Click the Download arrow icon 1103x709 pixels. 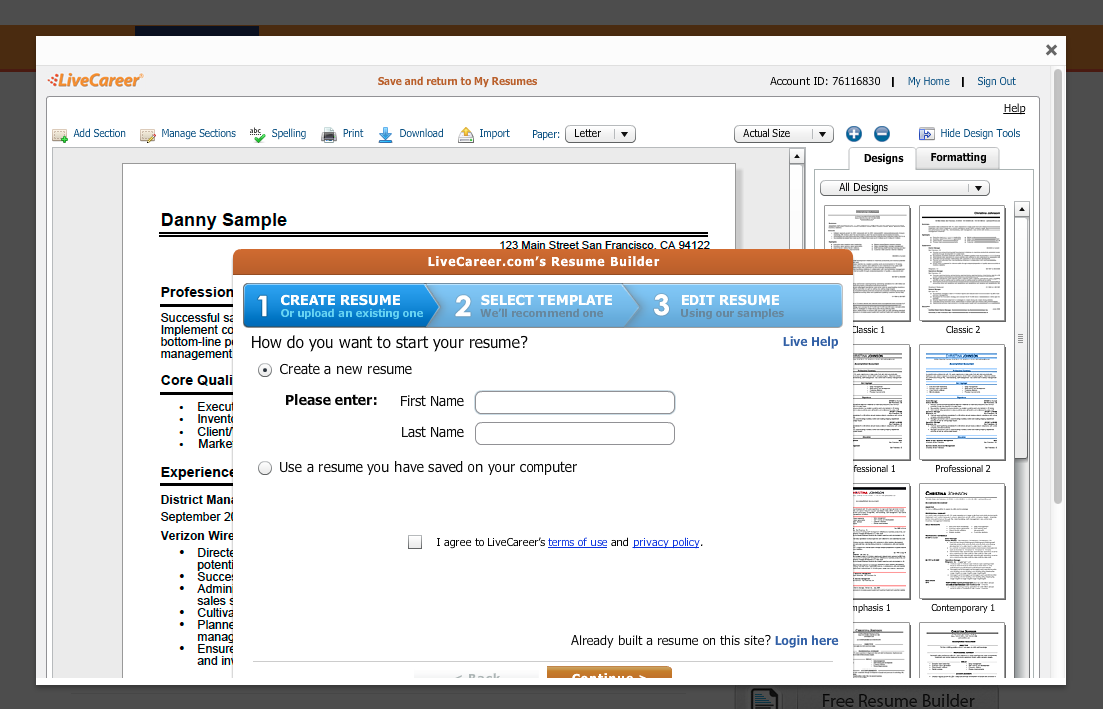[x=385, y=134]
